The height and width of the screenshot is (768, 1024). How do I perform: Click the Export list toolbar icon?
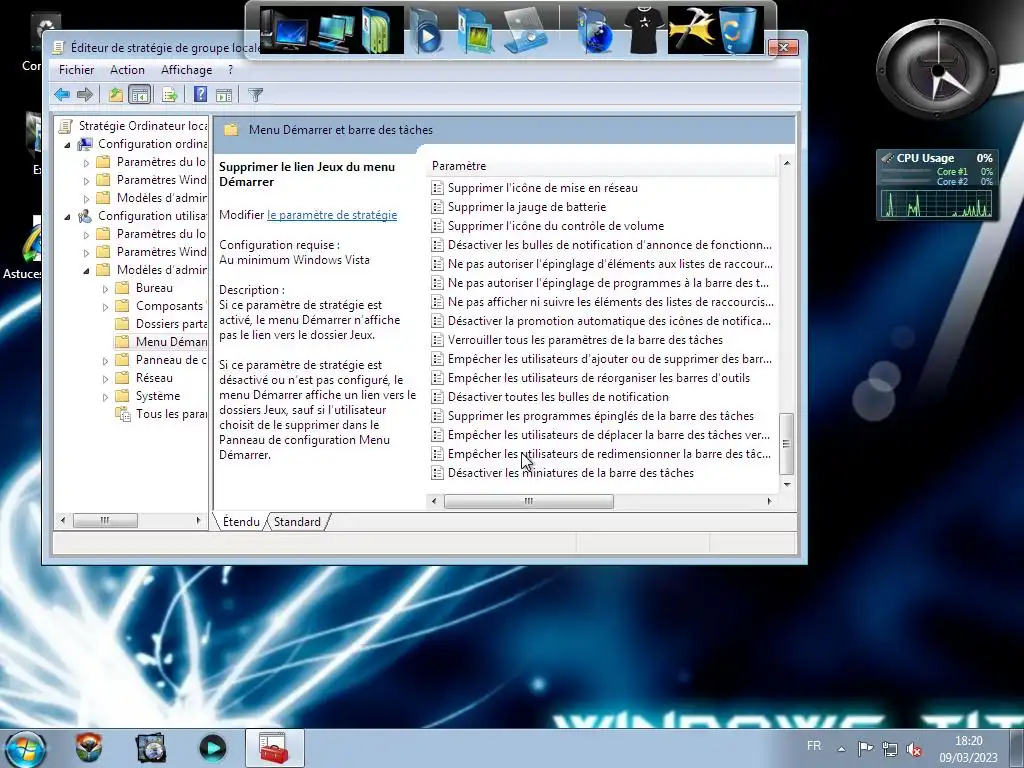click(169, 95)
